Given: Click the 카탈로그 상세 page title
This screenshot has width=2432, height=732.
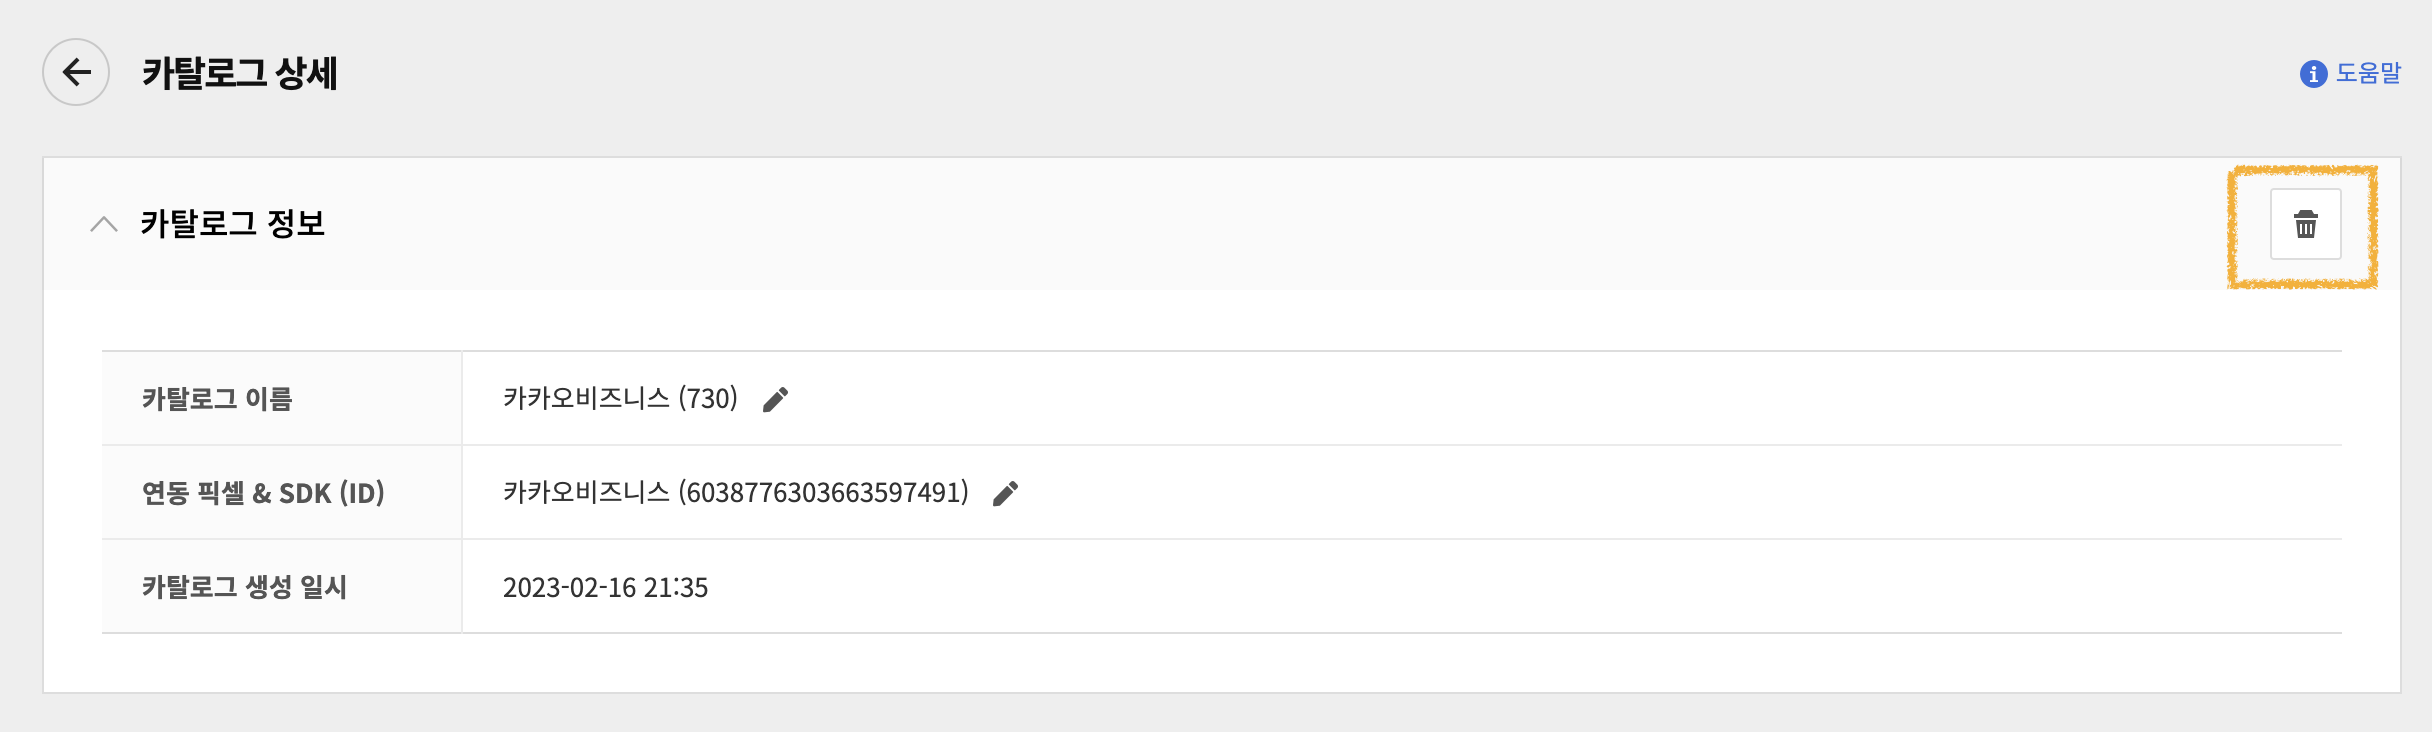Looking at the screenshot, I should (x=240, y=73).
